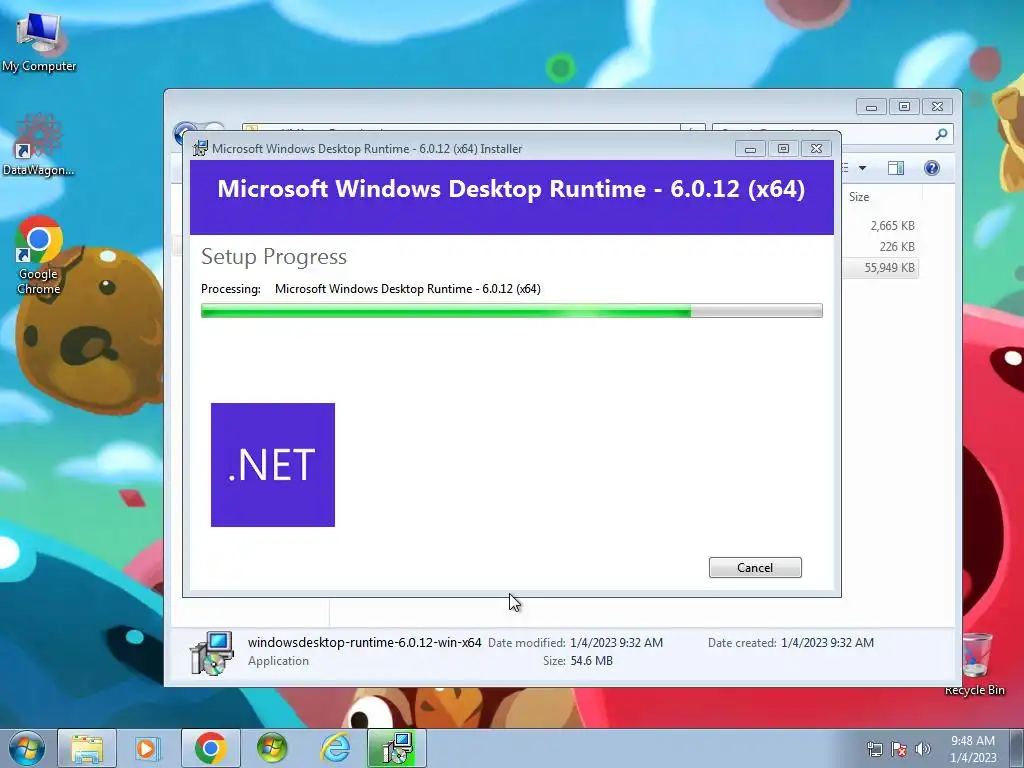Open the taskbar clock showing 9:48 AM
This screenshot has height=768, width=1024.
pos(973,749)
